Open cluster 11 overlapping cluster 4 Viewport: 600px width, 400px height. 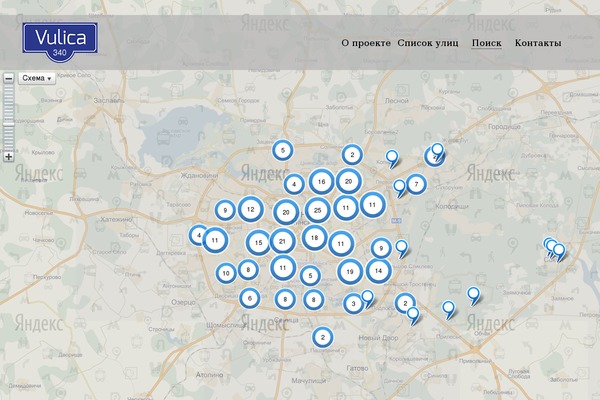point(215,240)
